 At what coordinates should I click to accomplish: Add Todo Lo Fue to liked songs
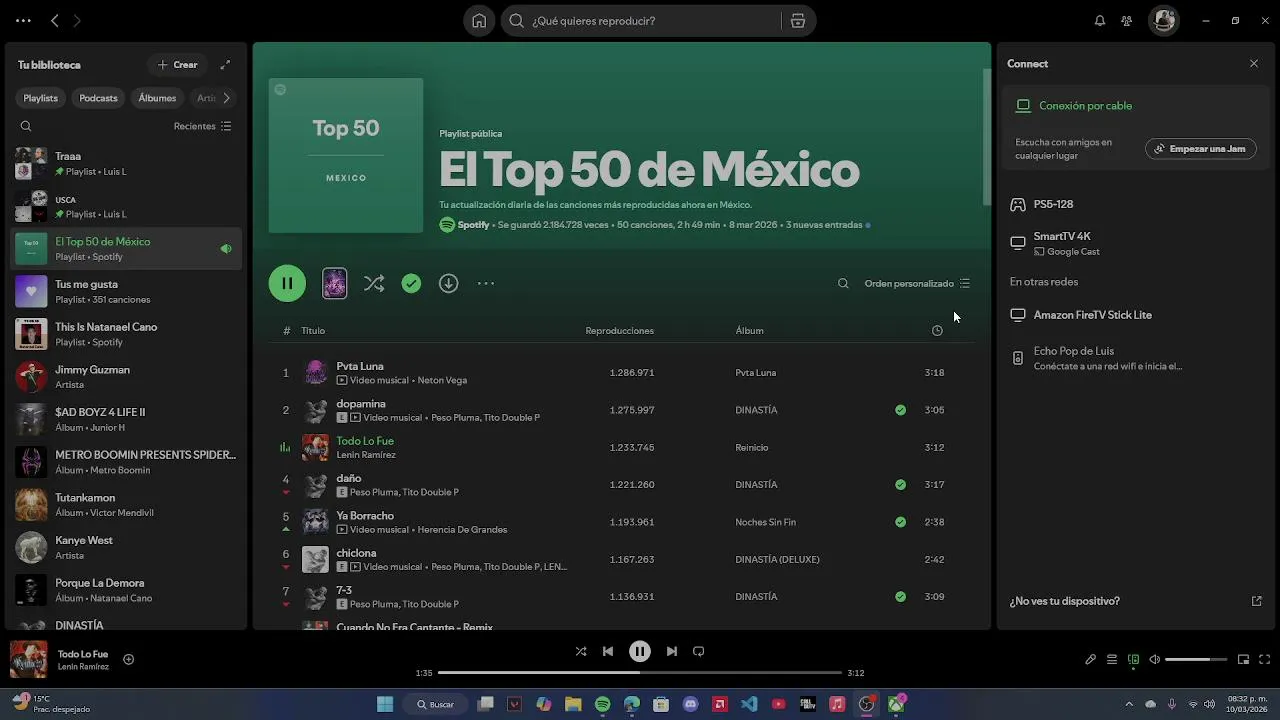coord(128,659)
